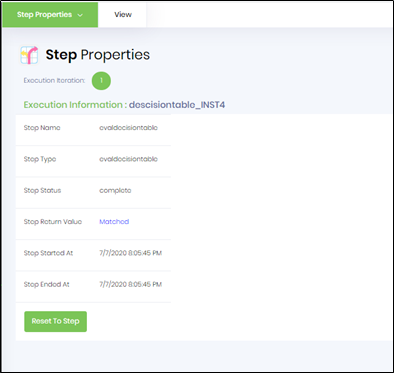Select the Step Started At timestamp

[130, 253]
